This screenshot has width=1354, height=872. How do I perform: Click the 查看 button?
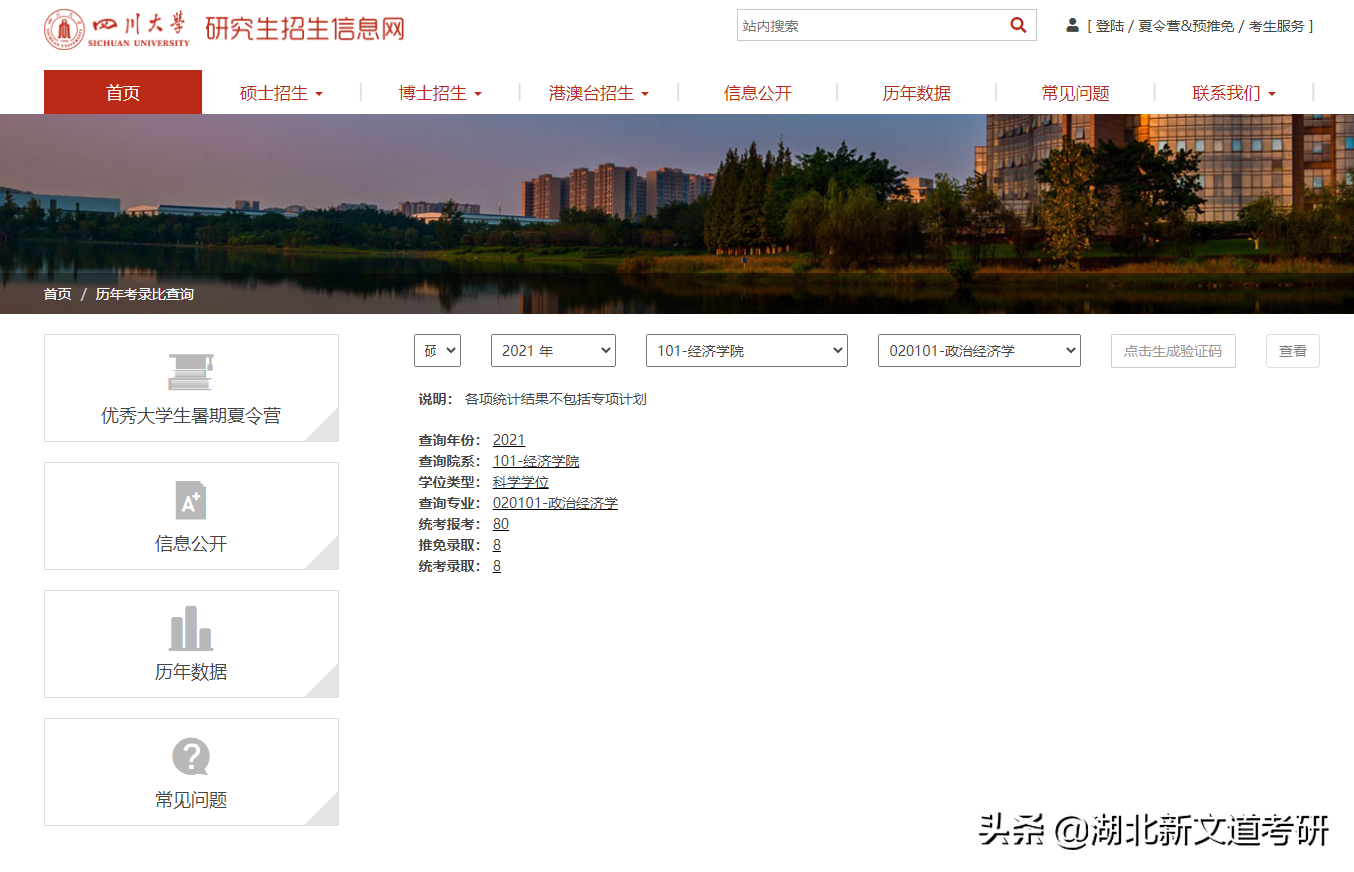[x=1292, y=350]
